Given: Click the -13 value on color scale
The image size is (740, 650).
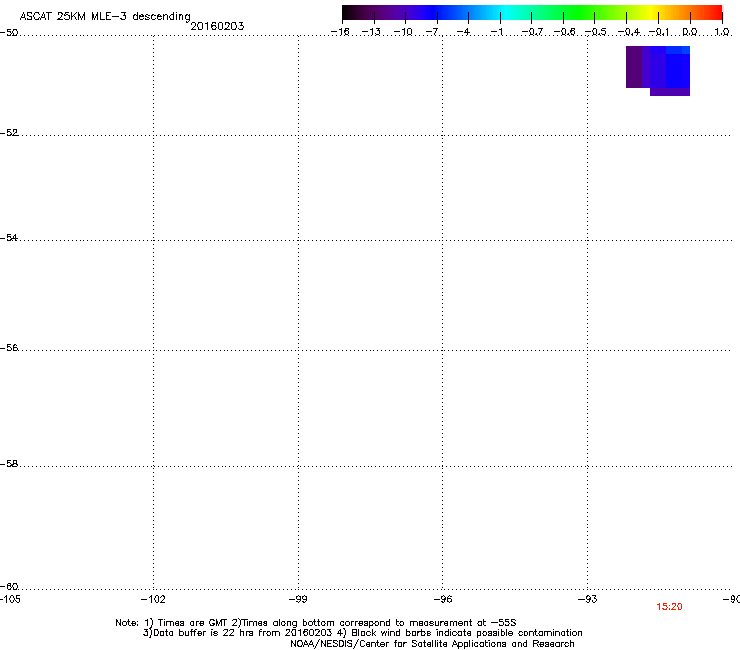Looking at the screenshot, I should [x=371, y=32].
